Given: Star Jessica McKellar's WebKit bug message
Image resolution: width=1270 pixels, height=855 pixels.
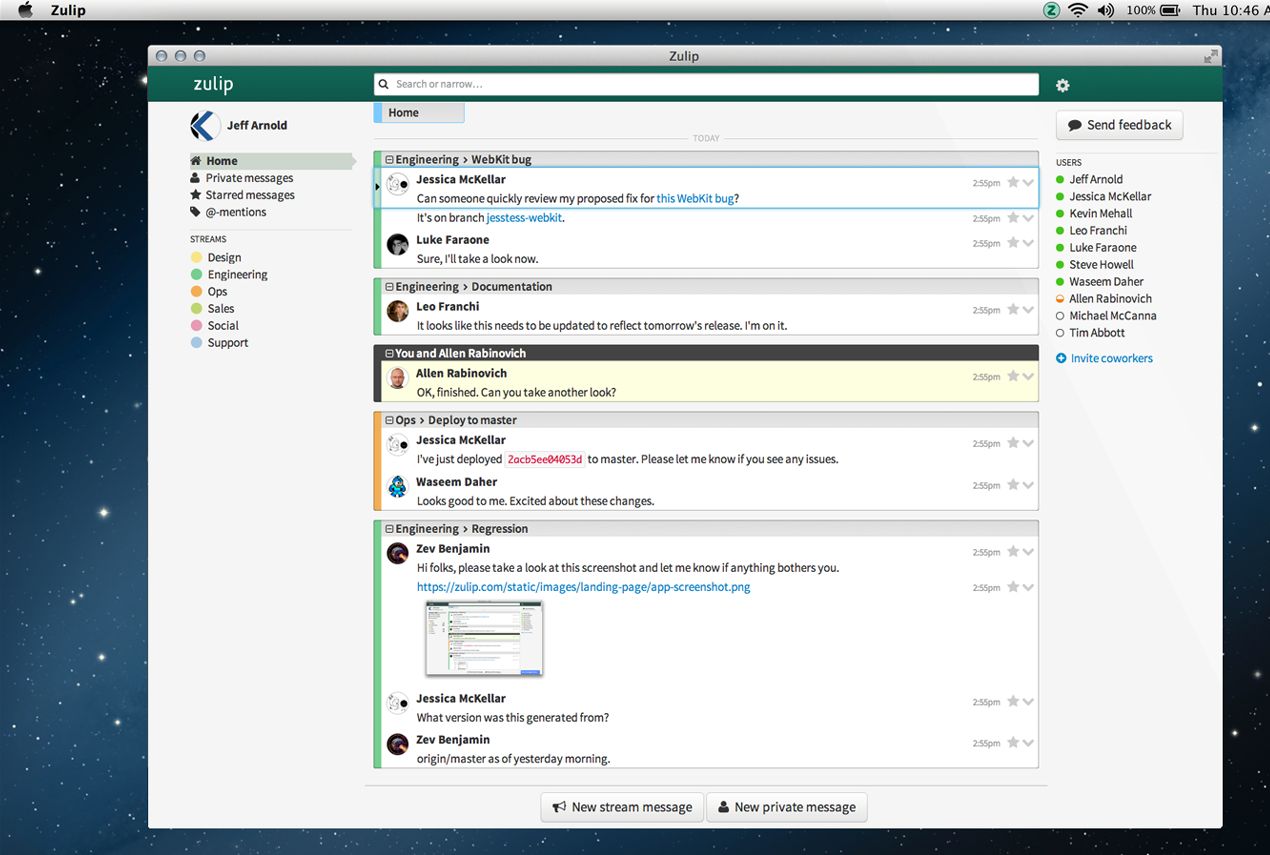Looking at the screenshot, I should click(1012, 182).
